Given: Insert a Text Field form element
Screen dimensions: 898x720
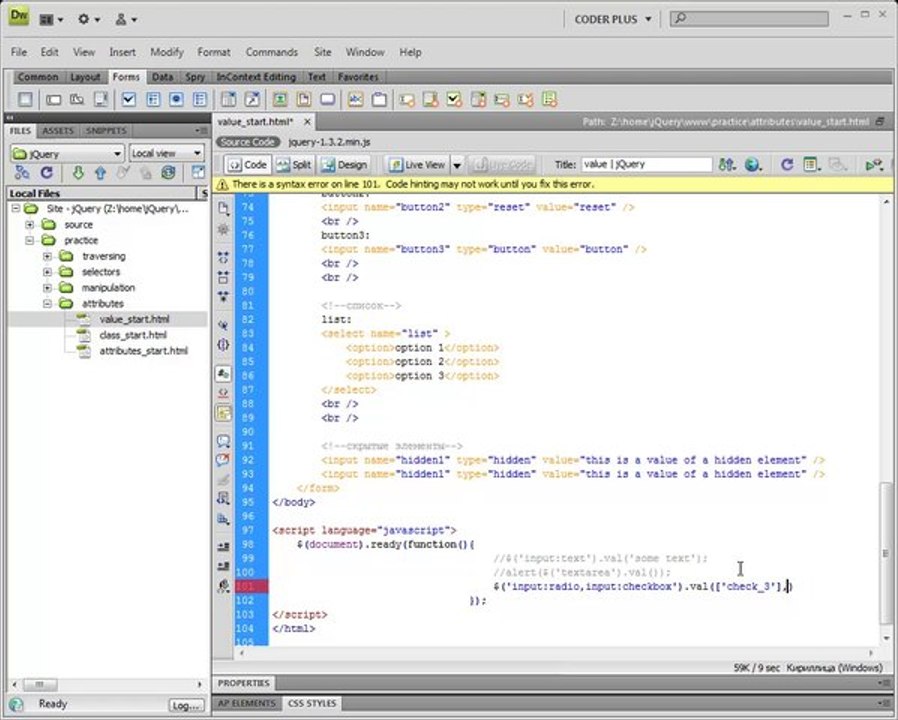Looking at the screenshot, I should (54, 100).
